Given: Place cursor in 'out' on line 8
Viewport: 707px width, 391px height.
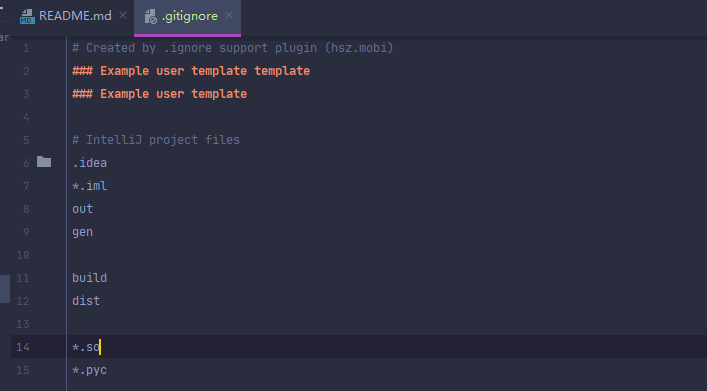Looking at the screenshot, I should (x=83, y=209).
